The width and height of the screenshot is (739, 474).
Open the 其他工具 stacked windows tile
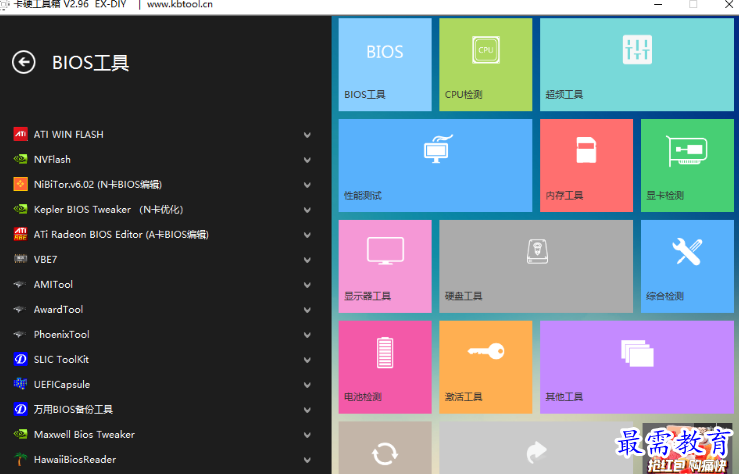(637, 367)
